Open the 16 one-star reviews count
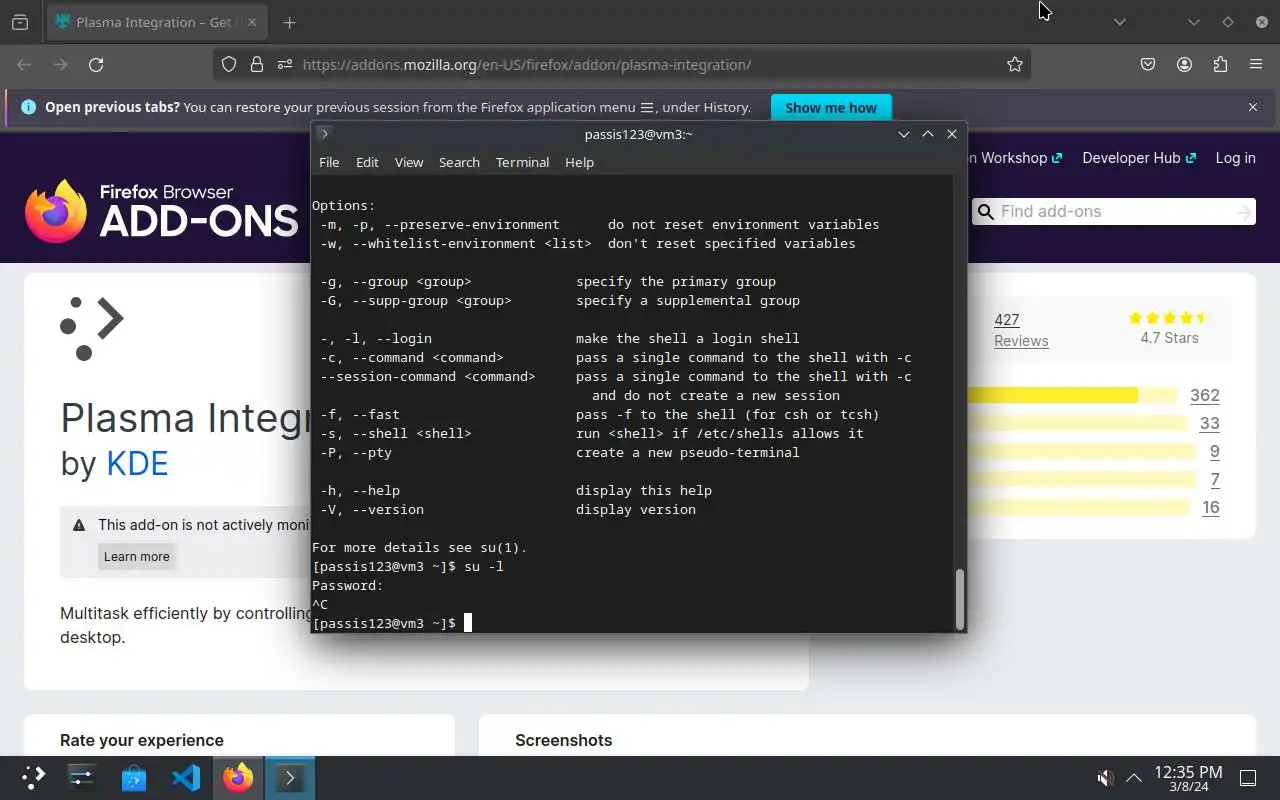 pos(1210,507)
